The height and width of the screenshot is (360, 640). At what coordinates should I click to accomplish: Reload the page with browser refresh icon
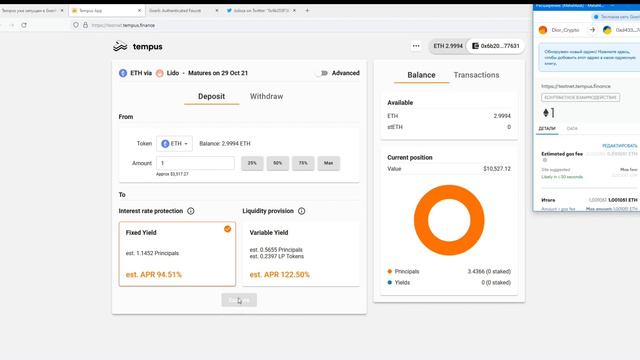click(x=24, y=25)
